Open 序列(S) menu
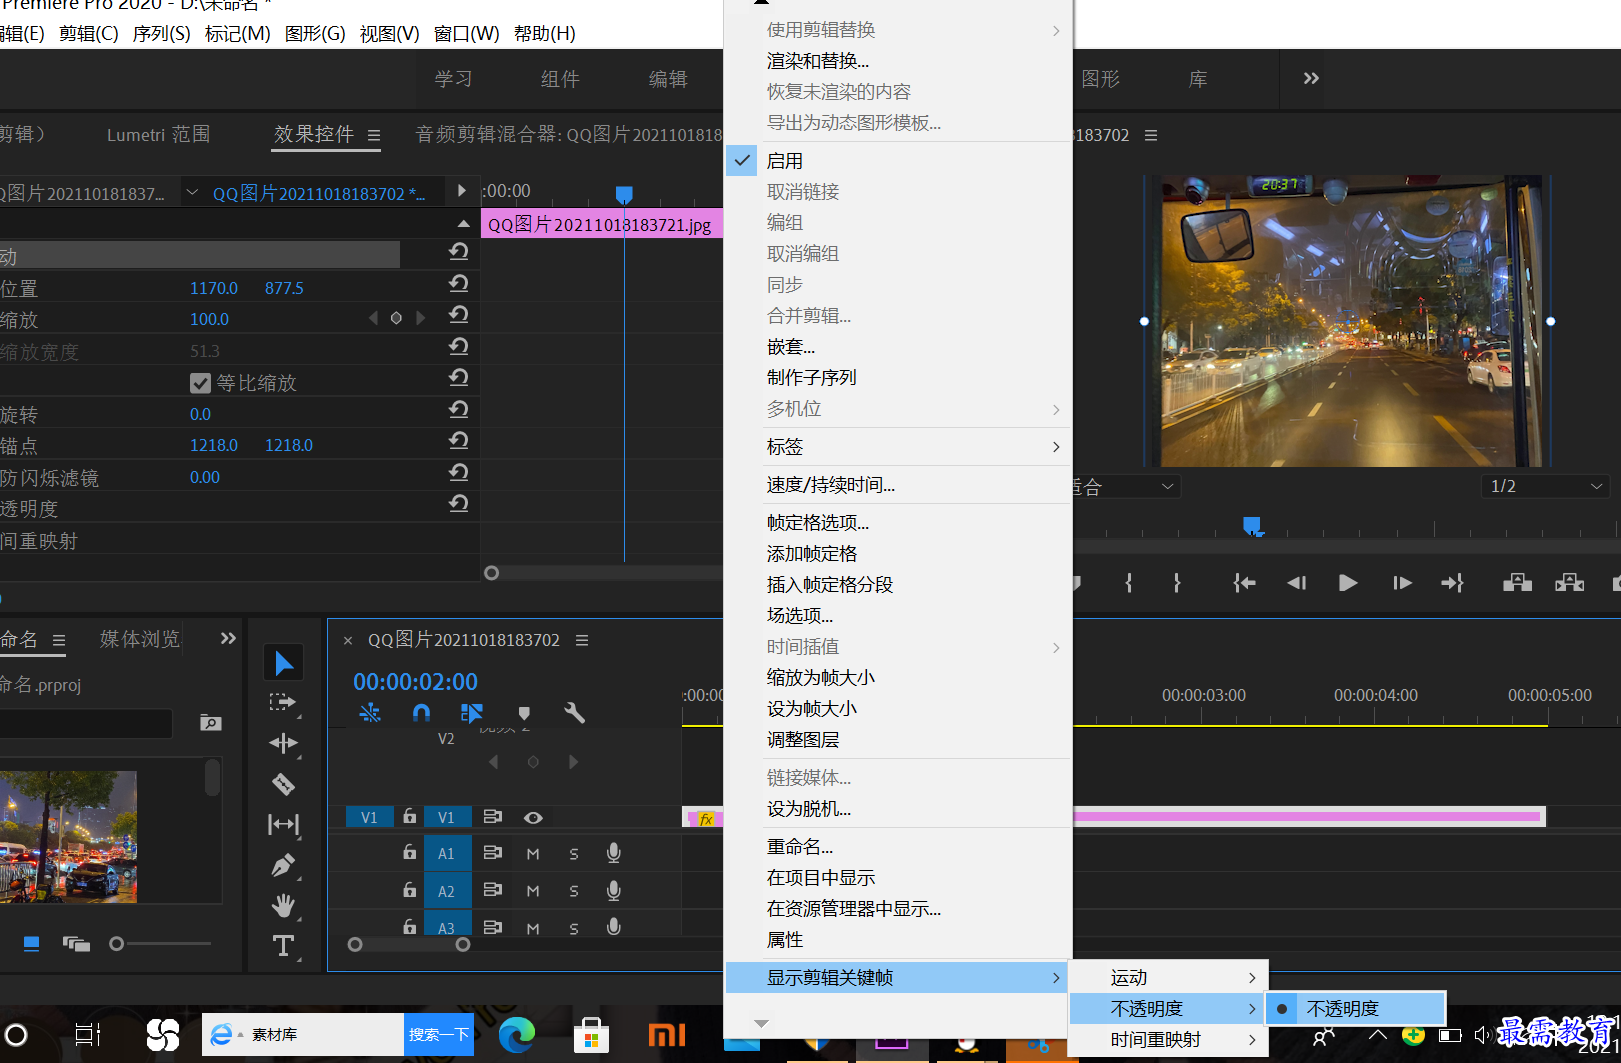The height and width of the screenshot is (1063, 1621). [161, 33]
